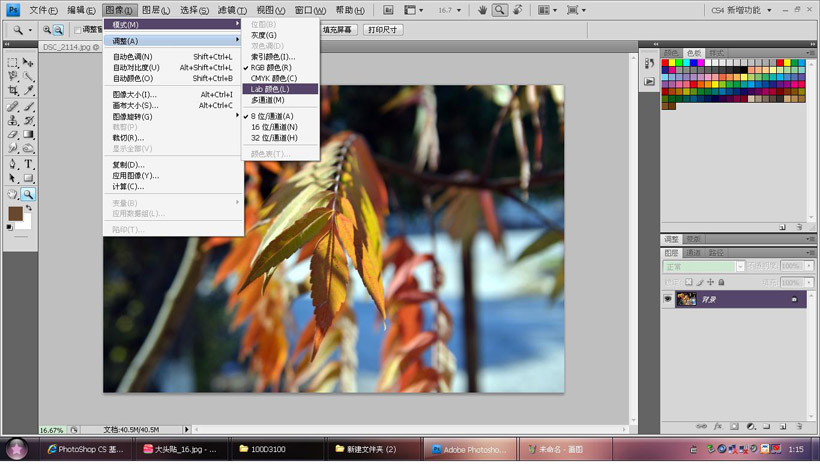Select the Clone Stamp tool
The image size is (820, 467).
(13, 121)
